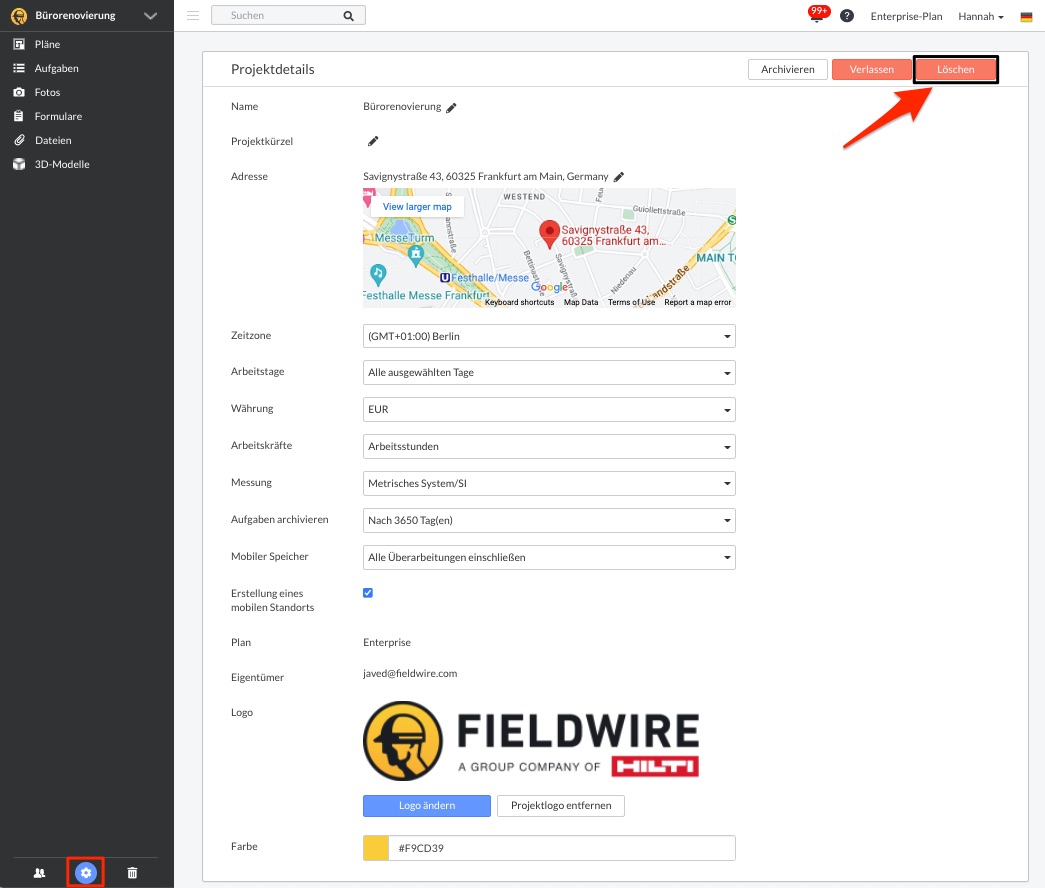Open the trash icon in bottom sidebar
The height and width of the screenshot is (888, 1045).
[x=132, y=873]
